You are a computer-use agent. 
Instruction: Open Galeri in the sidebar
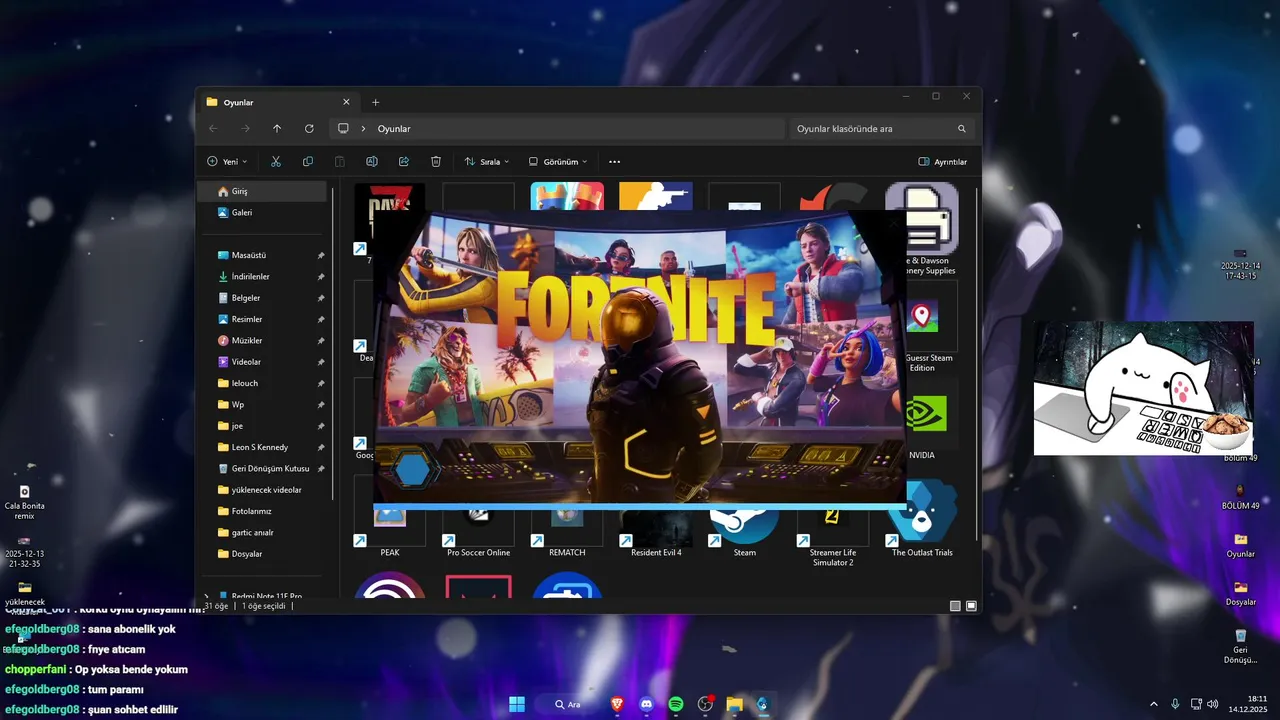tap(263, 212)
